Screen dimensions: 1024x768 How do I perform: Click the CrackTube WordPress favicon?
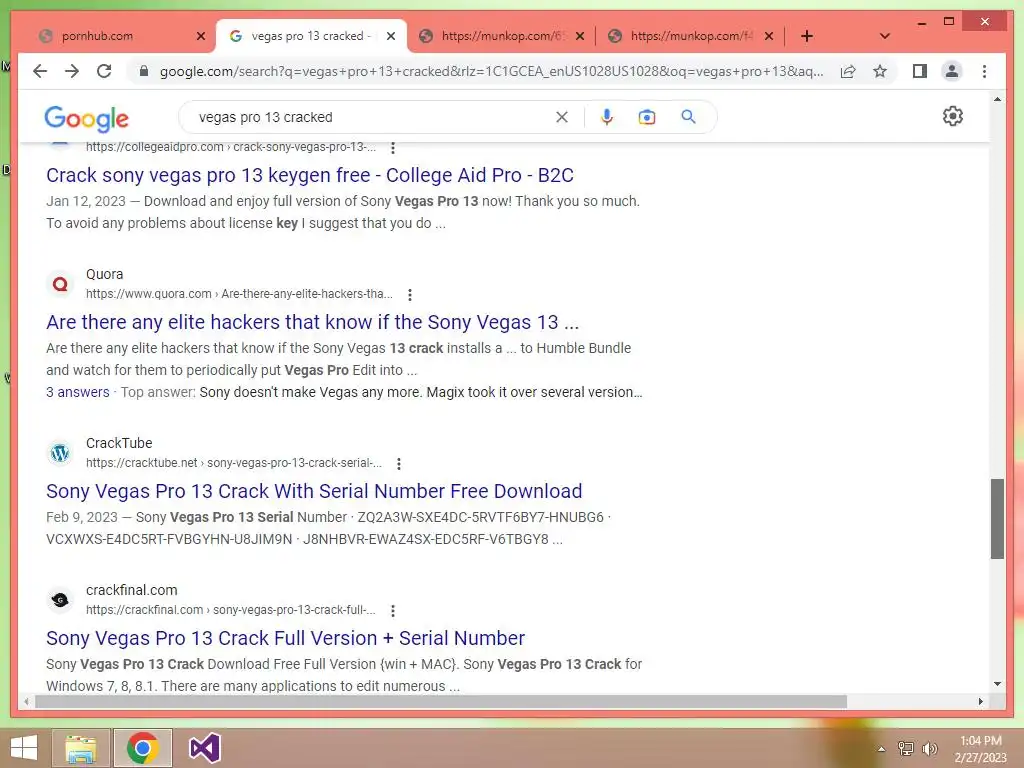(60, 453)
